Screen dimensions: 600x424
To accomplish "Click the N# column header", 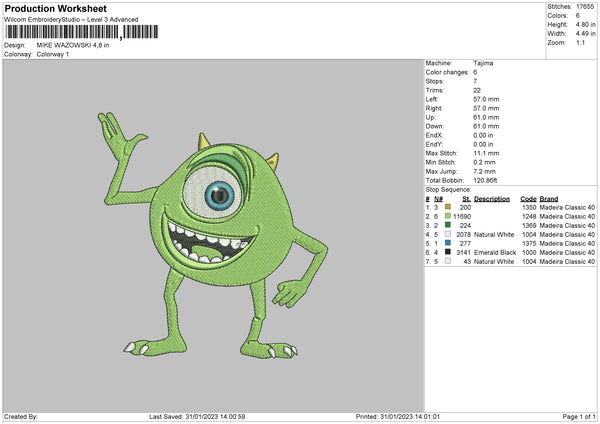I will pos(438,199).
